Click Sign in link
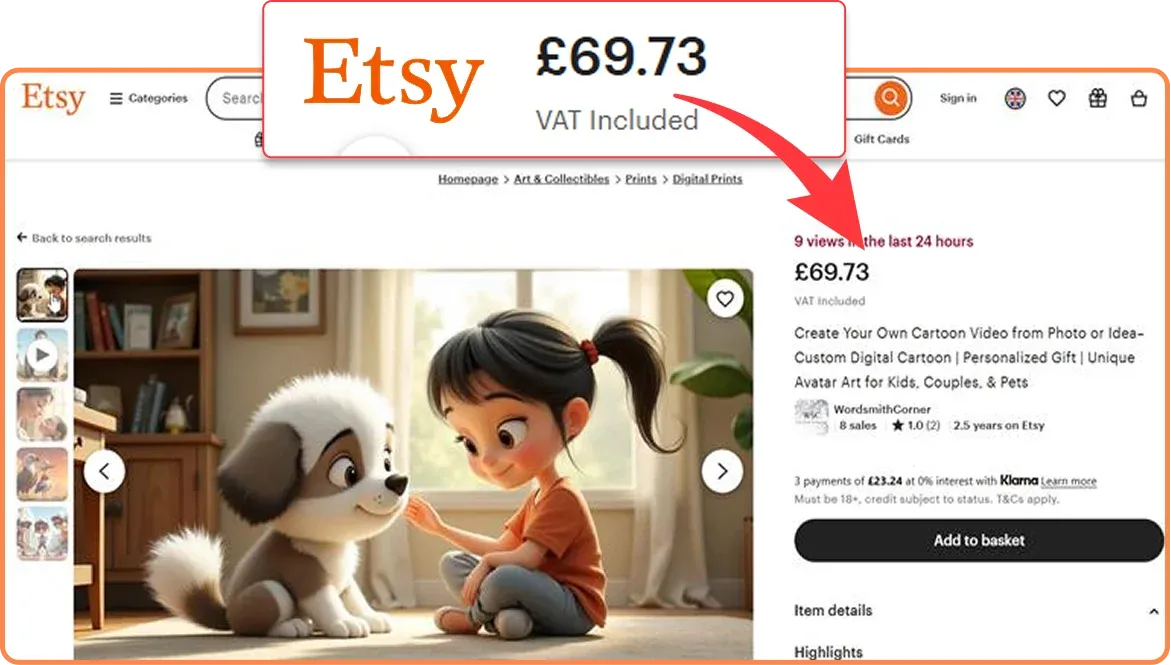 (958, 98)
